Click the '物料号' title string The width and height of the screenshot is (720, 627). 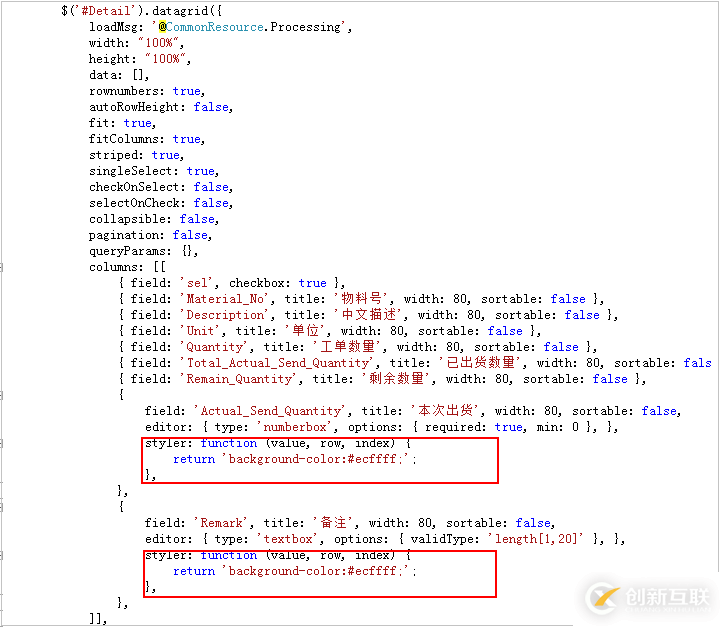(x=361, y=299)
